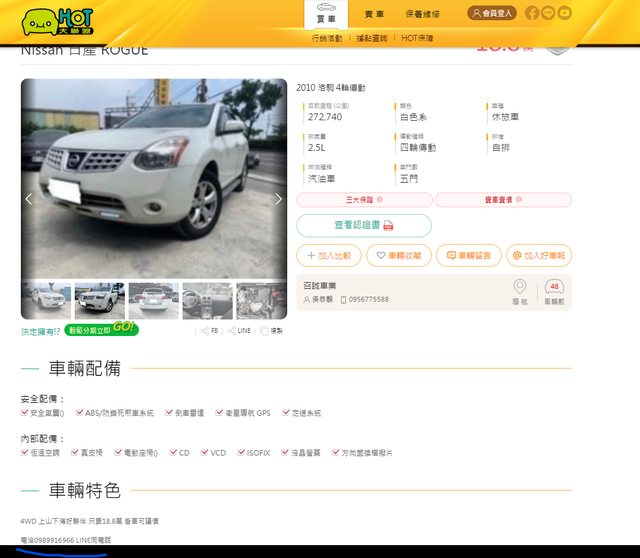Screen dimensions: 640x558
Task: Open the 賣車 menu item
Action: [374, 14]
